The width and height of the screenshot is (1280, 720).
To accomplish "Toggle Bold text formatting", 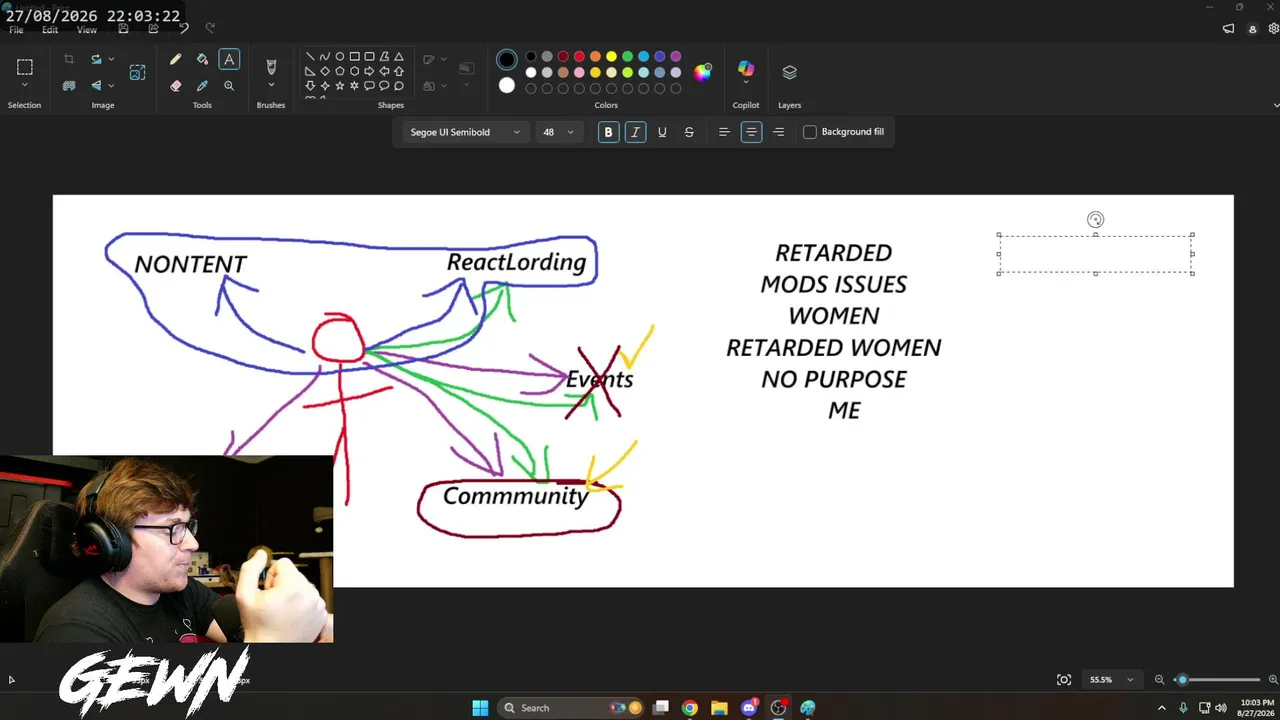I will click(608, 132).
